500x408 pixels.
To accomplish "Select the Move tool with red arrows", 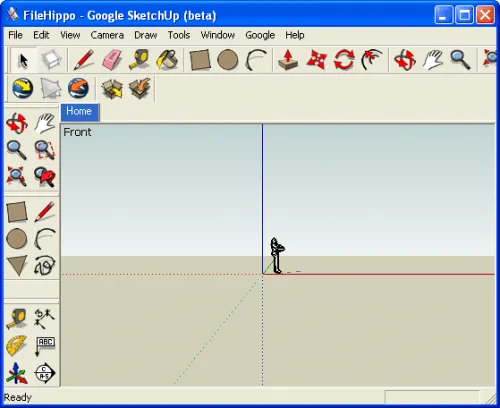I will pyautogui.click(x=316, y=60).
